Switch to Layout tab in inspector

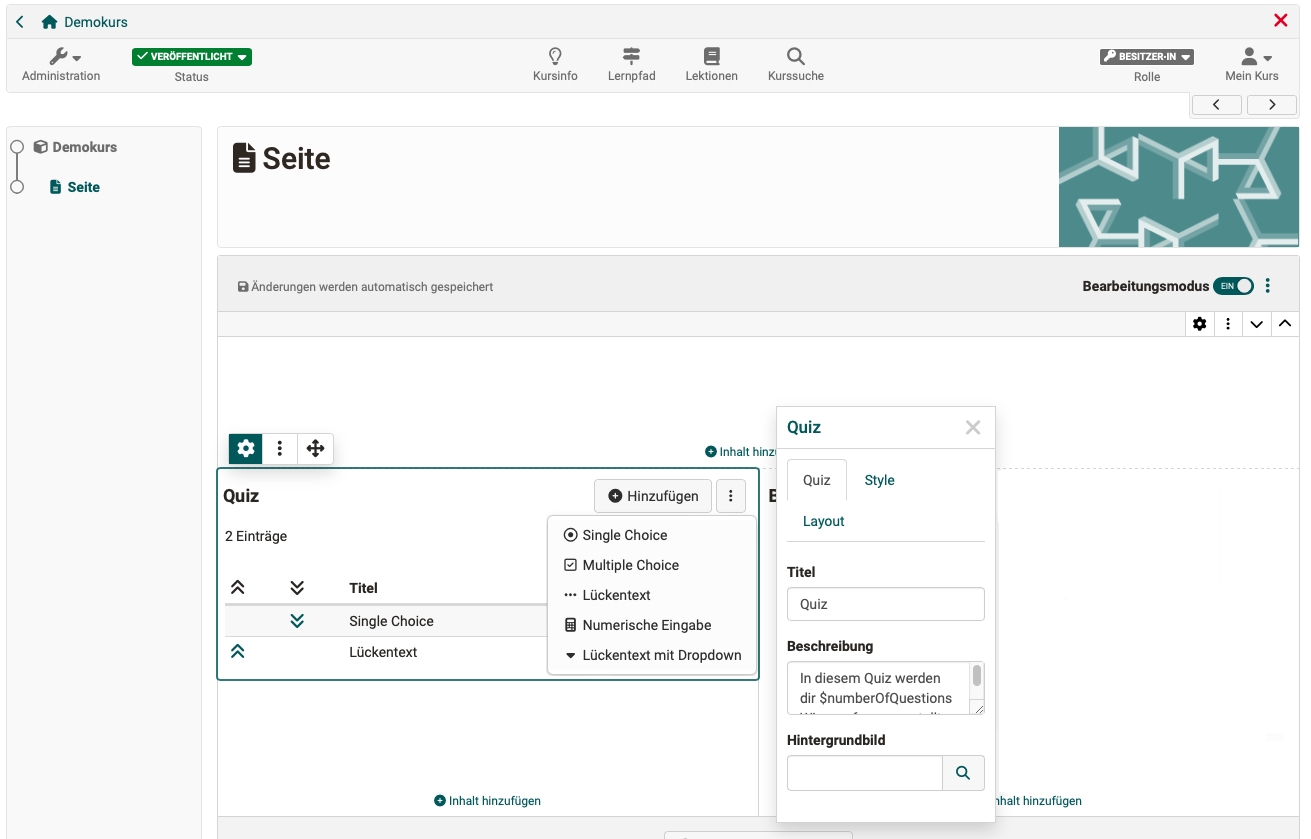[x=824, y=521]
